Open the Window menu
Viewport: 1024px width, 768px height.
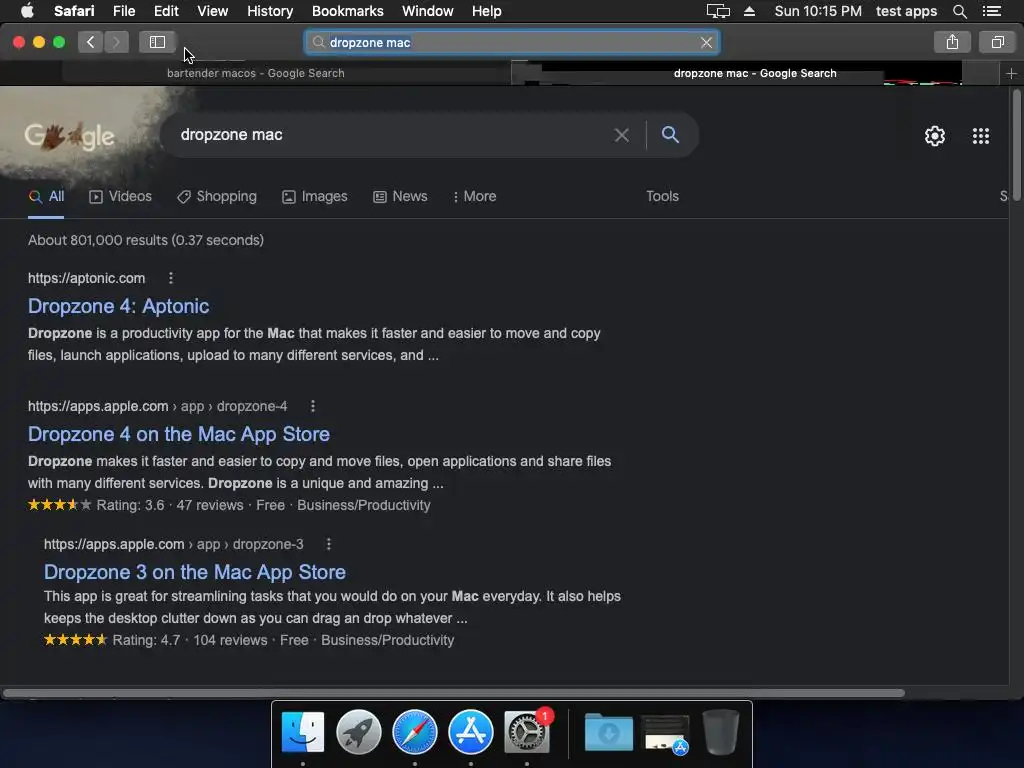pyautogui.click(x=428, y=11)
